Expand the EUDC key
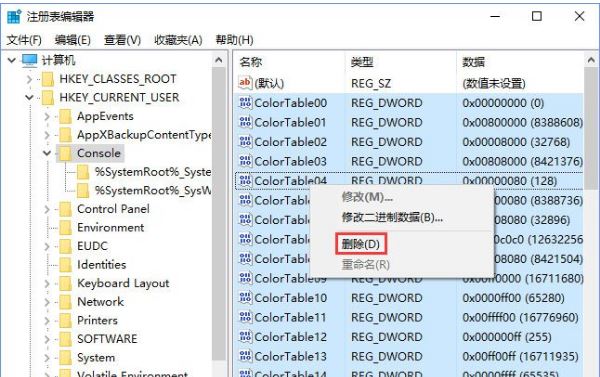 click(x=47, y=246)
